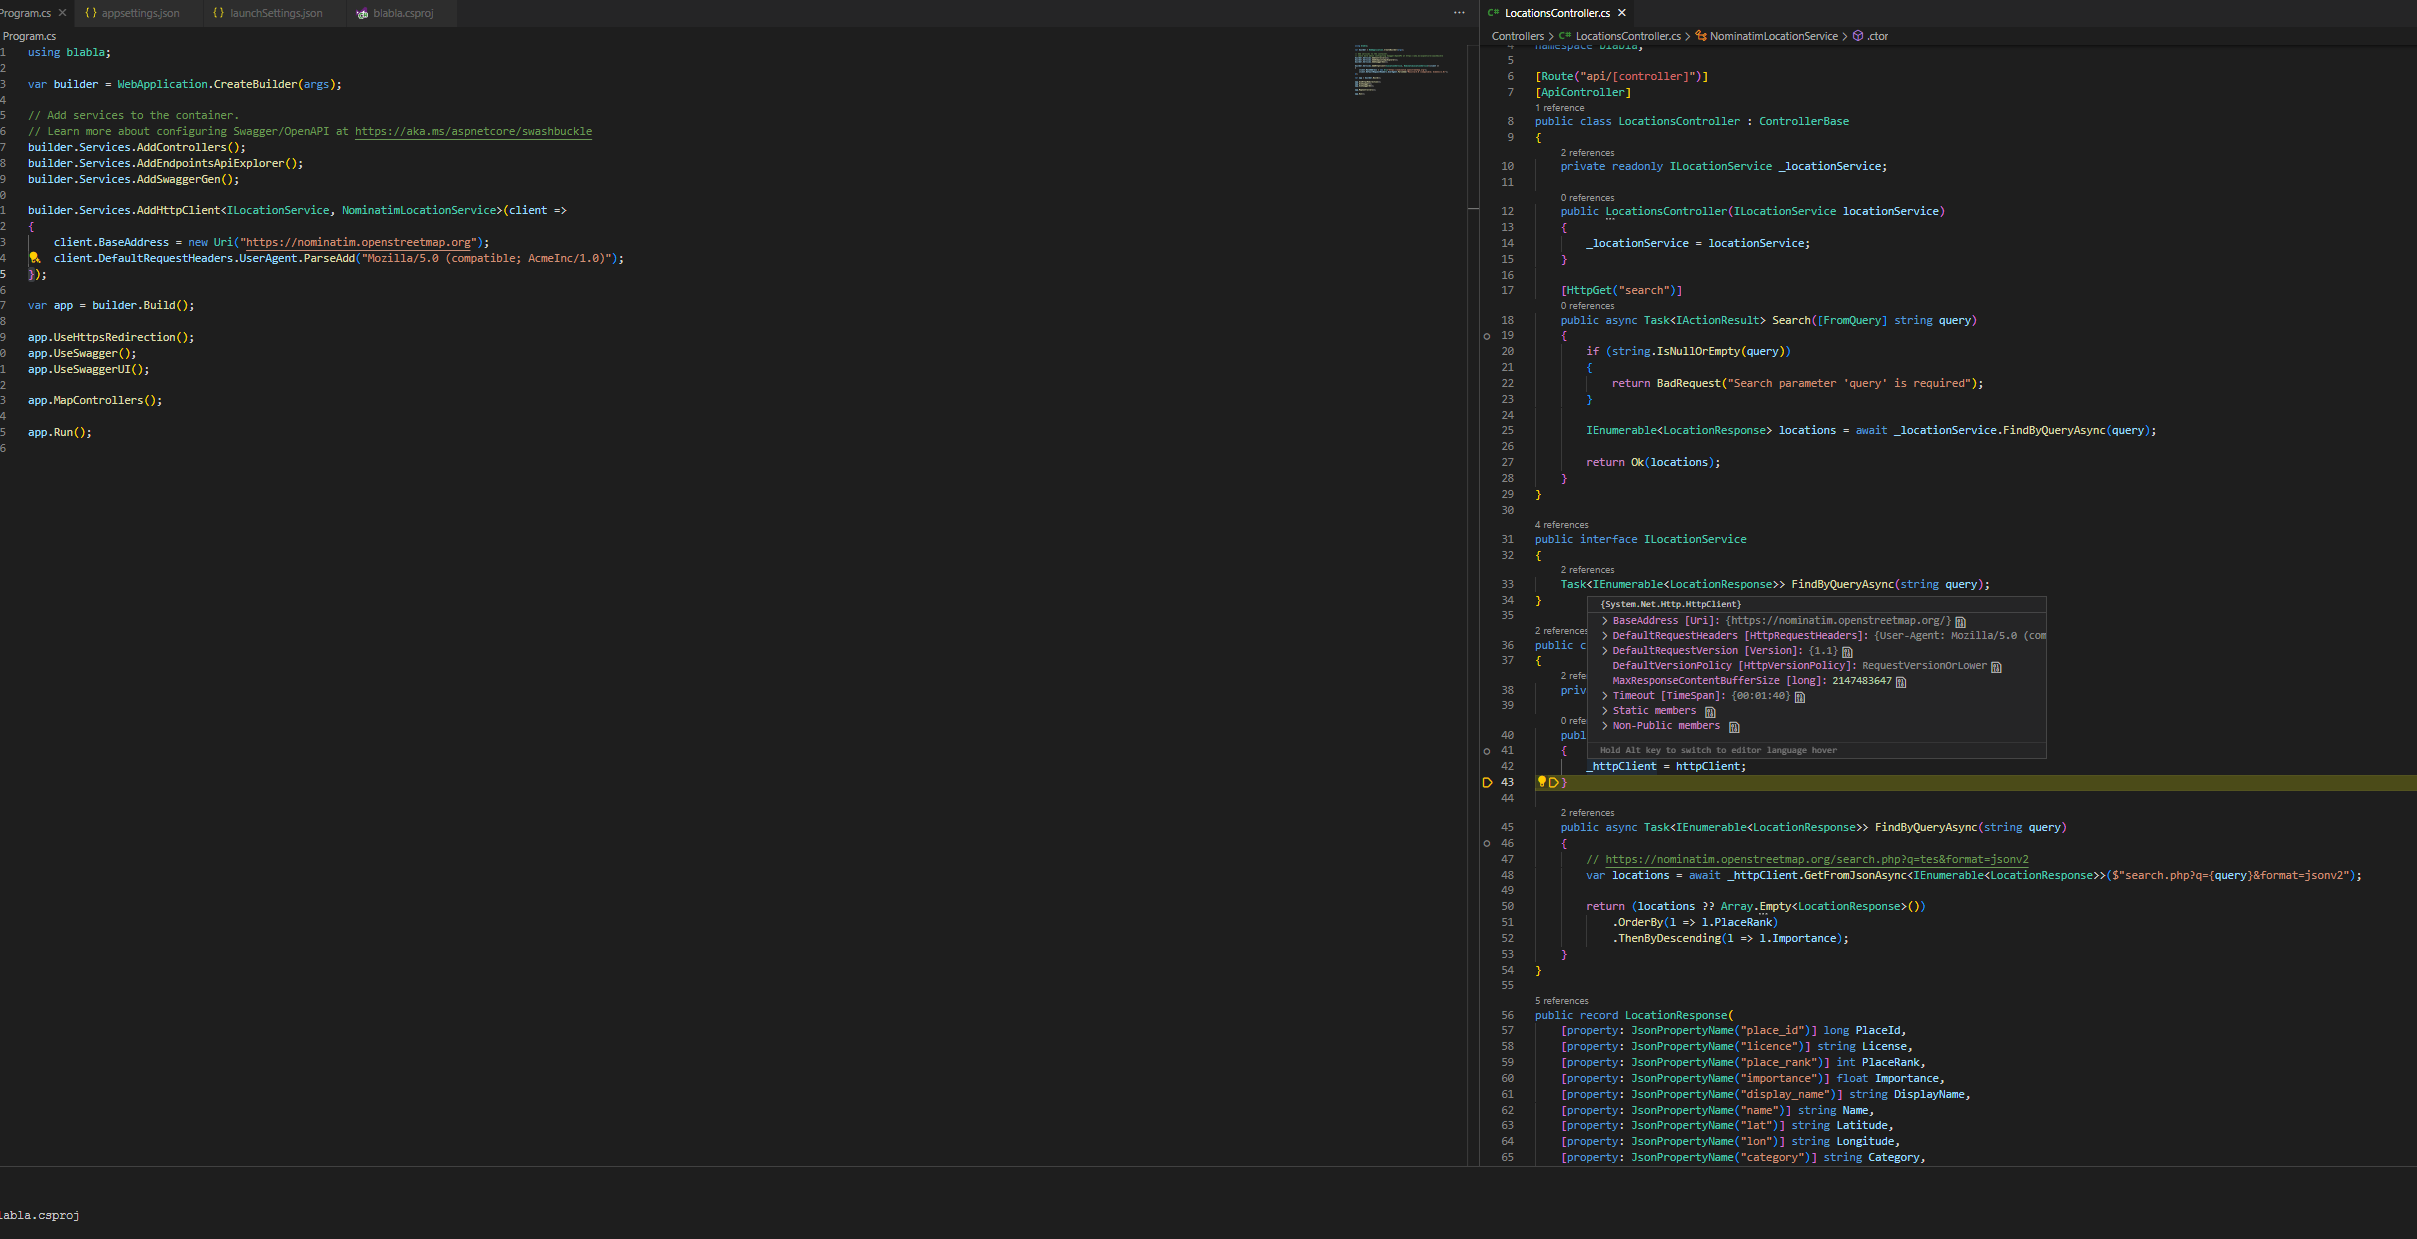The width and height of the screenshot is (2417, 1239).
Task: Open the more actions ellipsis in left editor
Action: coord(1459,13)
